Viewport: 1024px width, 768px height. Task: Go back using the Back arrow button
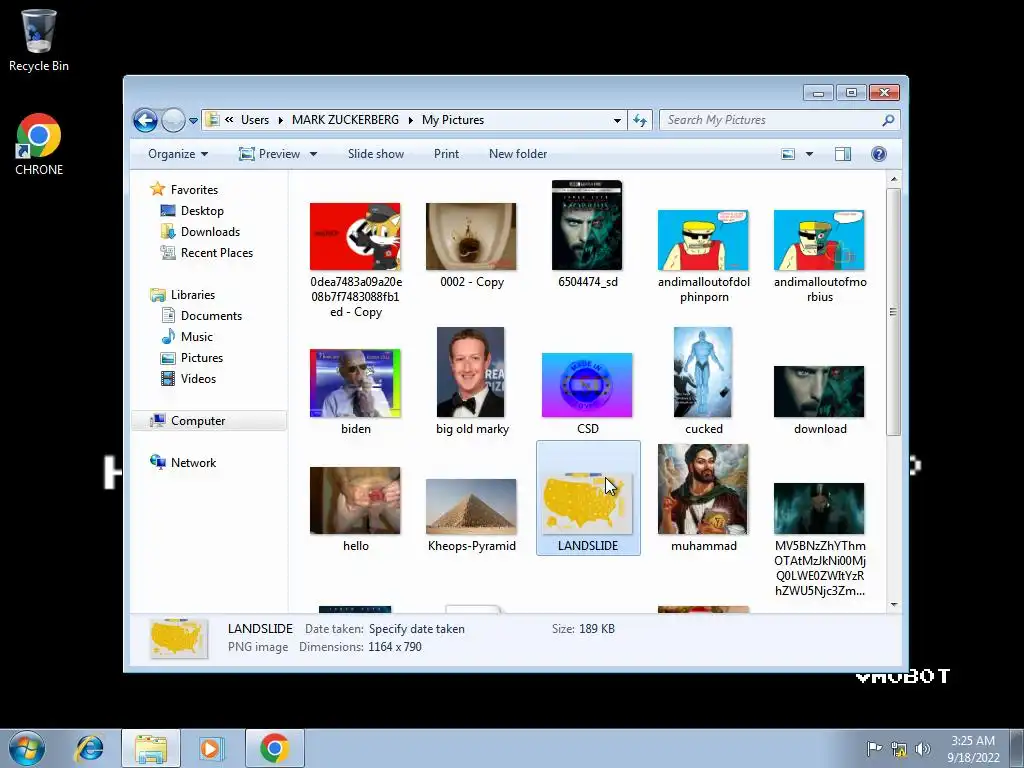point(145,120)
